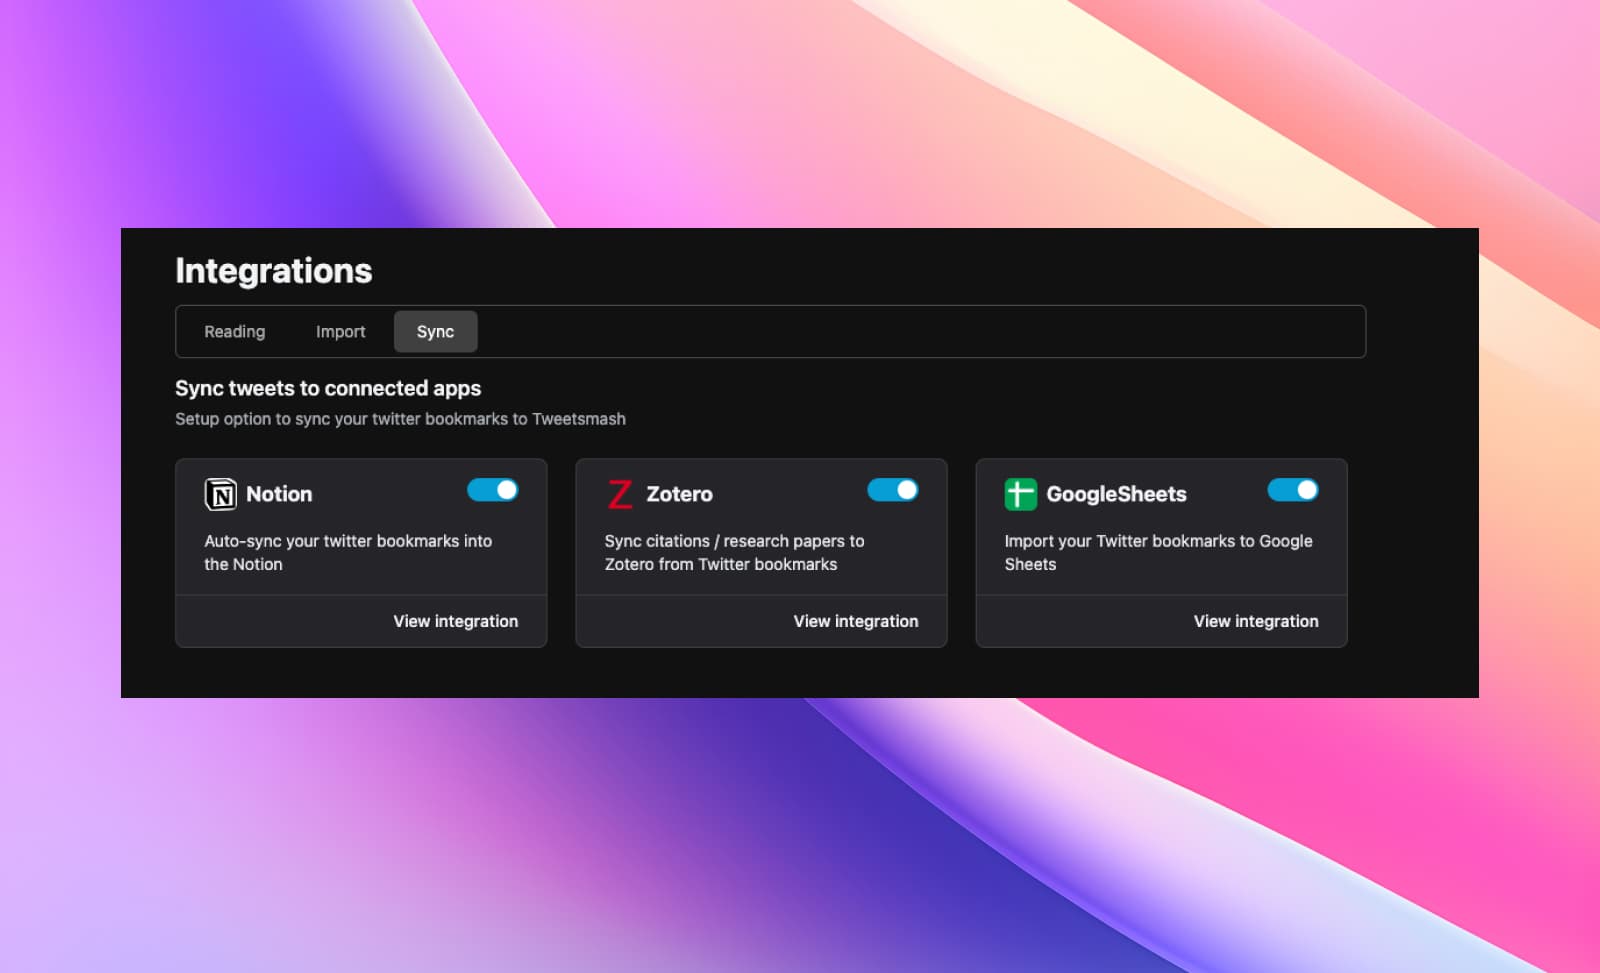Select the Sync tab
The image size is (1600, 973).
click(435, 332)
